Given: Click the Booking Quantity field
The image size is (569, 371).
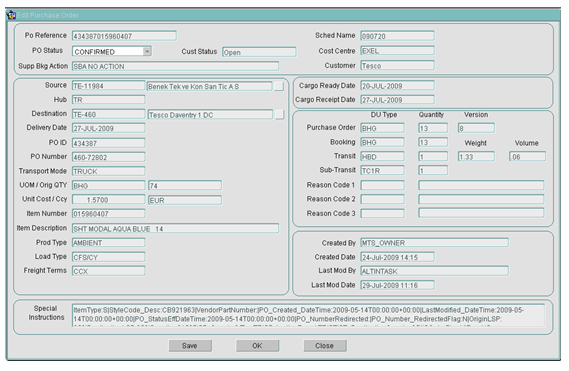Looking at the screenshot, I should coord(433,142).
